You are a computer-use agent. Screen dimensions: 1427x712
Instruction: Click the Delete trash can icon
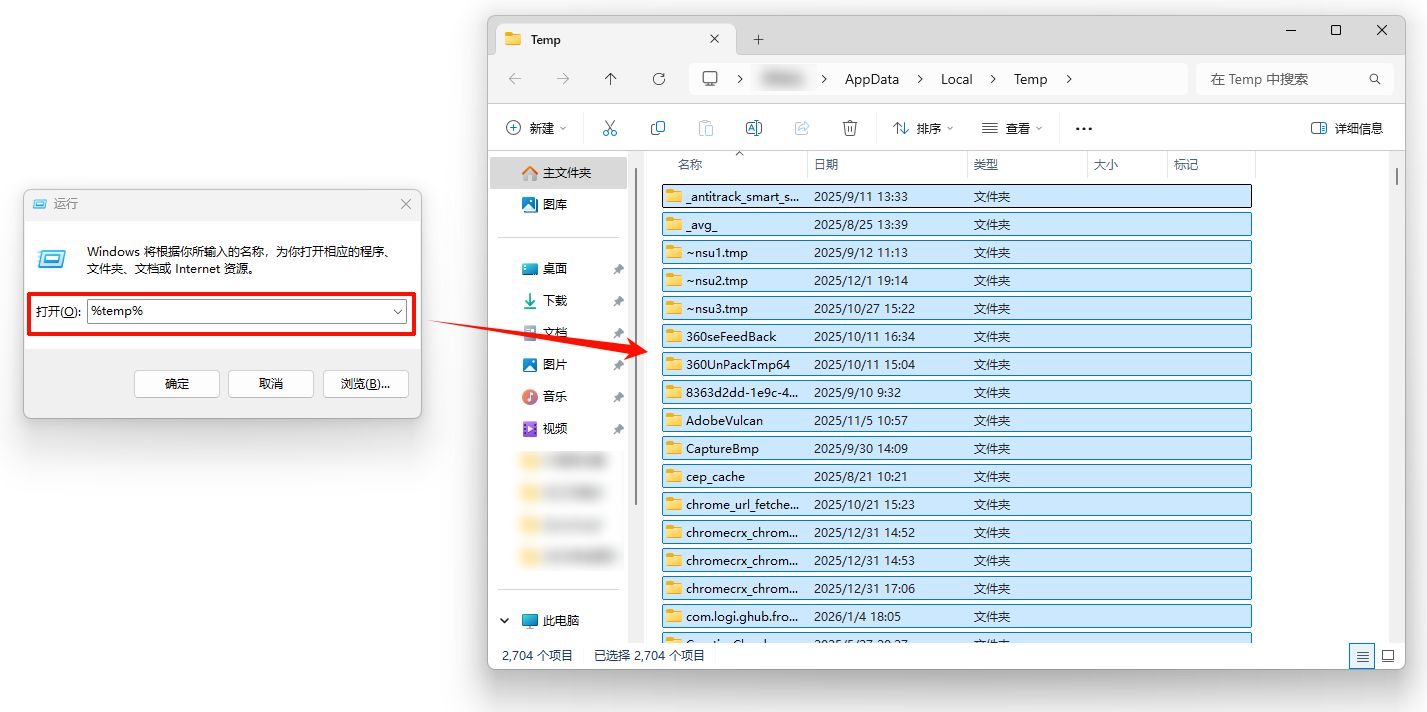click(x=850, y=128)
